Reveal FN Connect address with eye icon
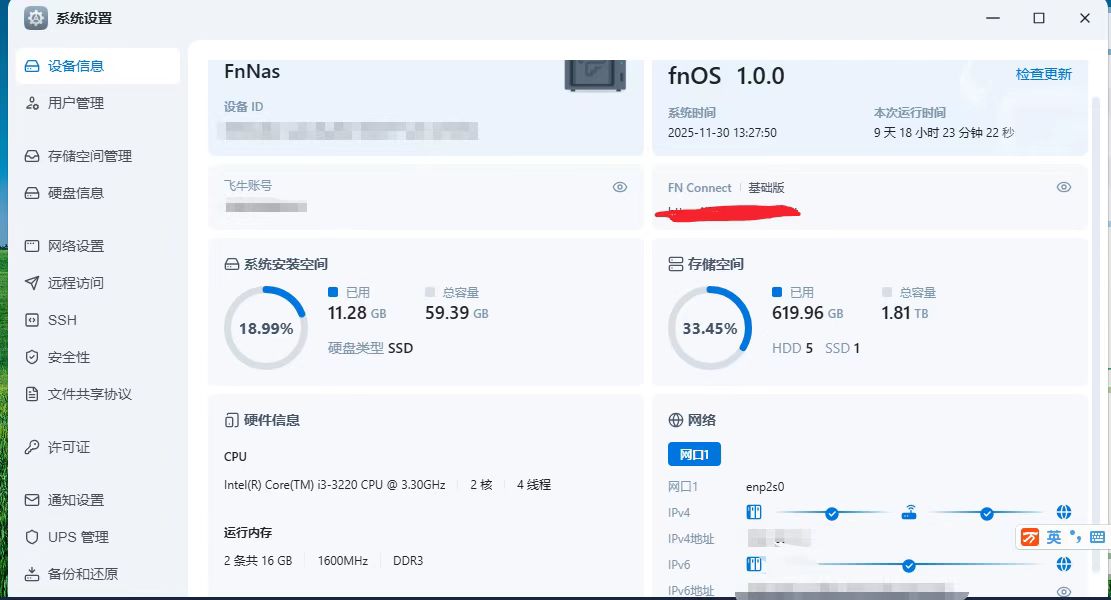Viewport: 1111px width, 600px height. tap(1064, 187)
